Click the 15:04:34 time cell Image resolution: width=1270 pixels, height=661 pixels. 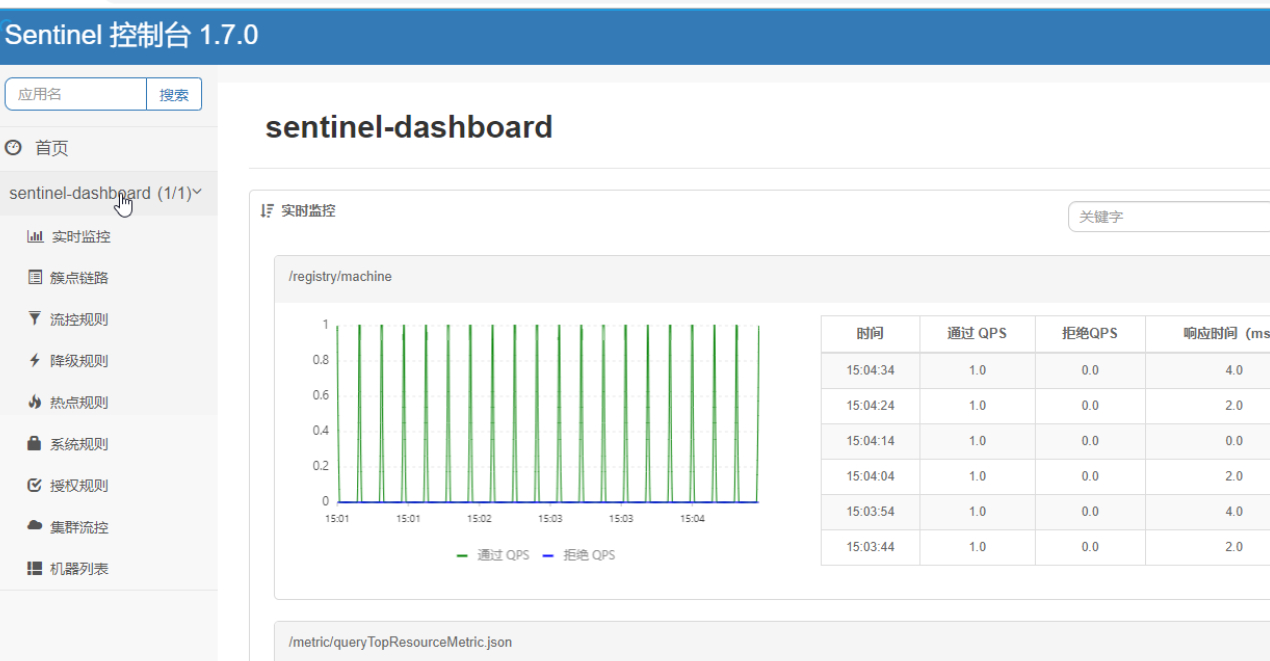click(x=870, y=370)
